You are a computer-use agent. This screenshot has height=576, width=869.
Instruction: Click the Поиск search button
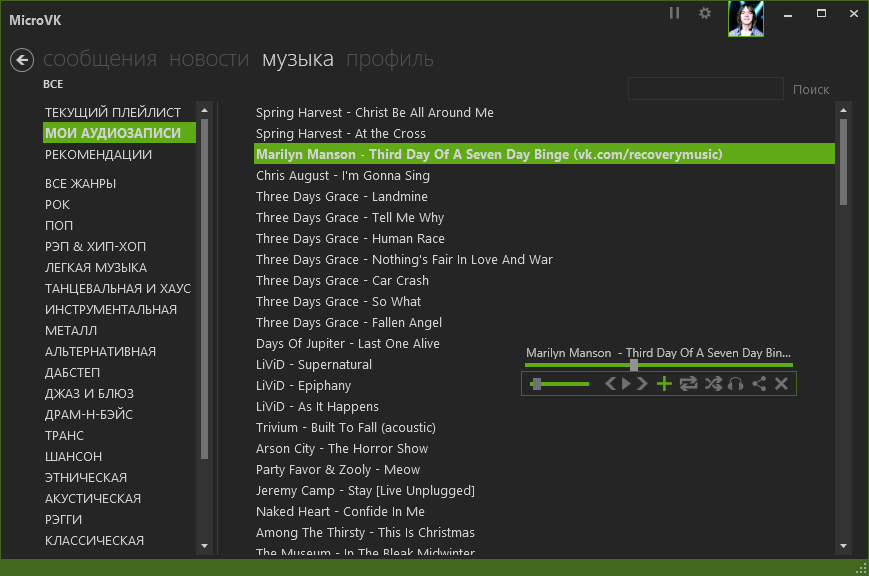click(x=811, y=89)
